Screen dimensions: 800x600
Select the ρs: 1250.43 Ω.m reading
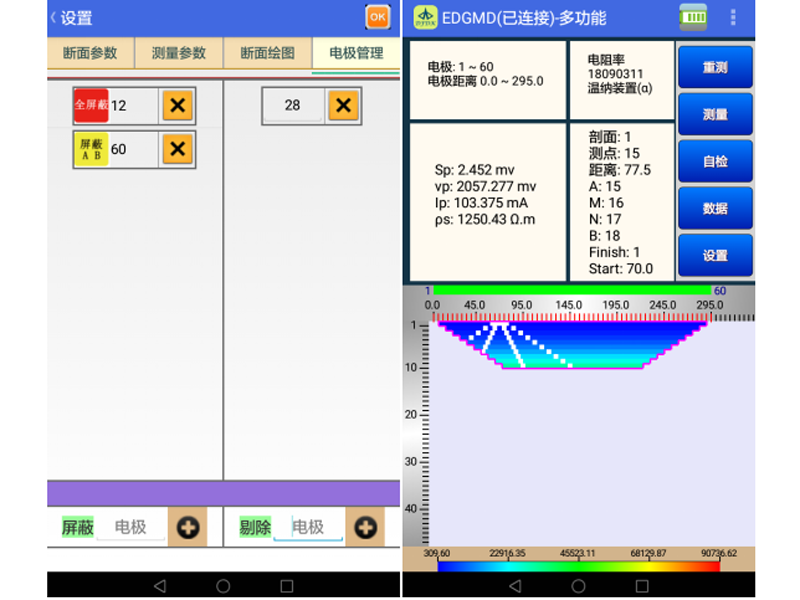pos(485,219)
